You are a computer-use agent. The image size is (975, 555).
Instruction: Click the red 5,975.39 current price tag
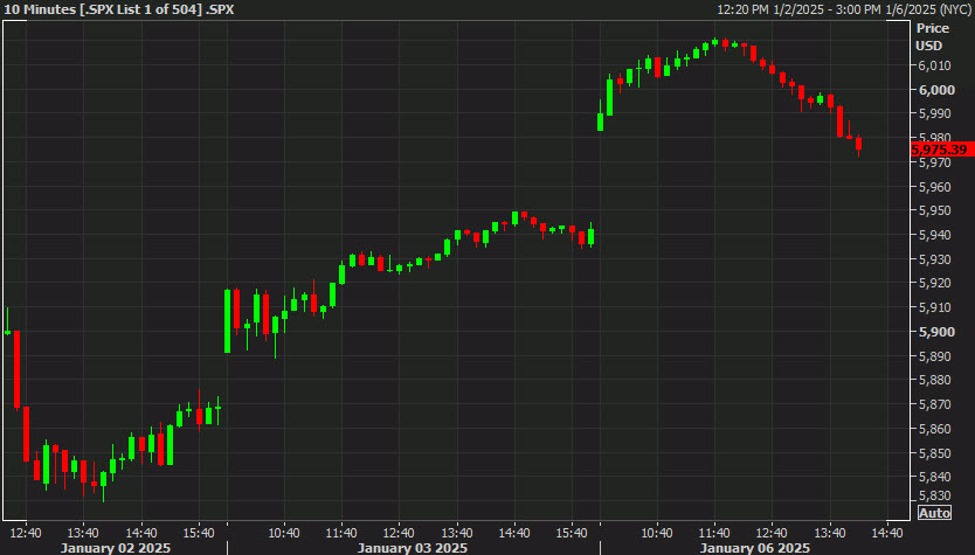click(941, 150)
